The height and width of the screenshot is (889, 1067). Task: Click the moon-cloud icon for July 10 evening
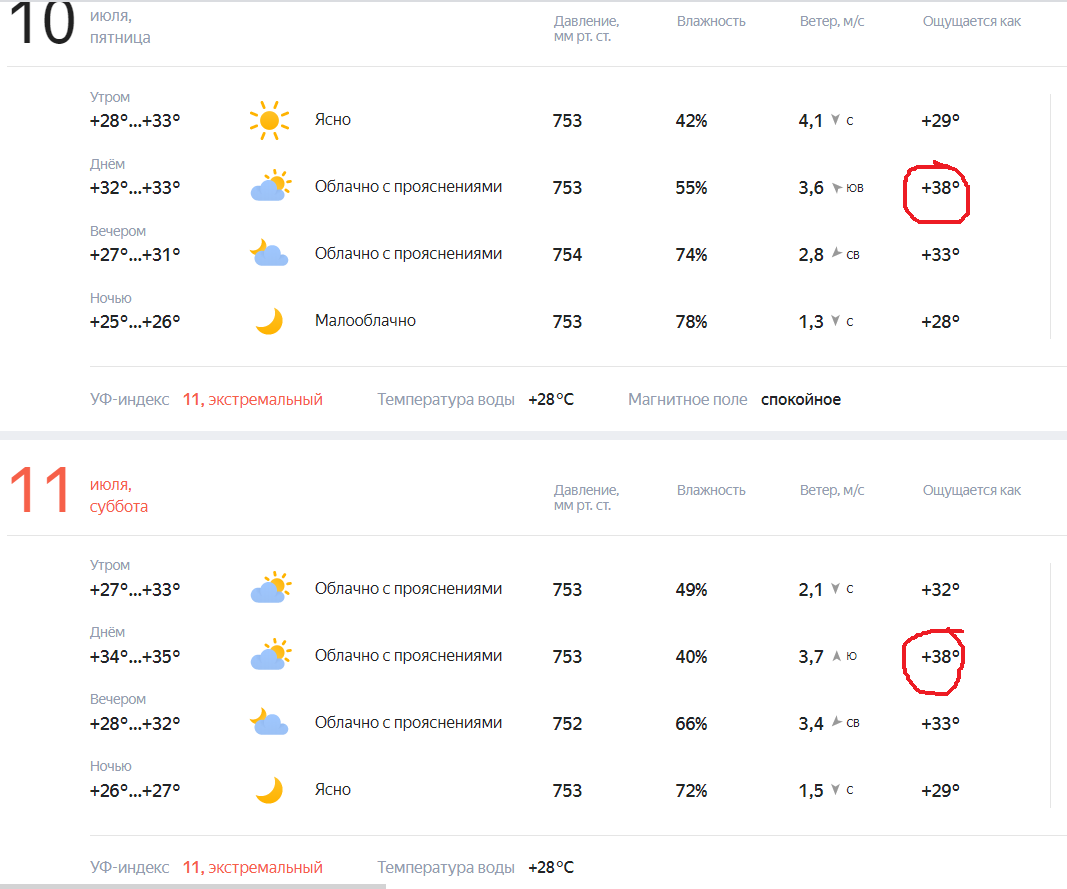[269, 253]
